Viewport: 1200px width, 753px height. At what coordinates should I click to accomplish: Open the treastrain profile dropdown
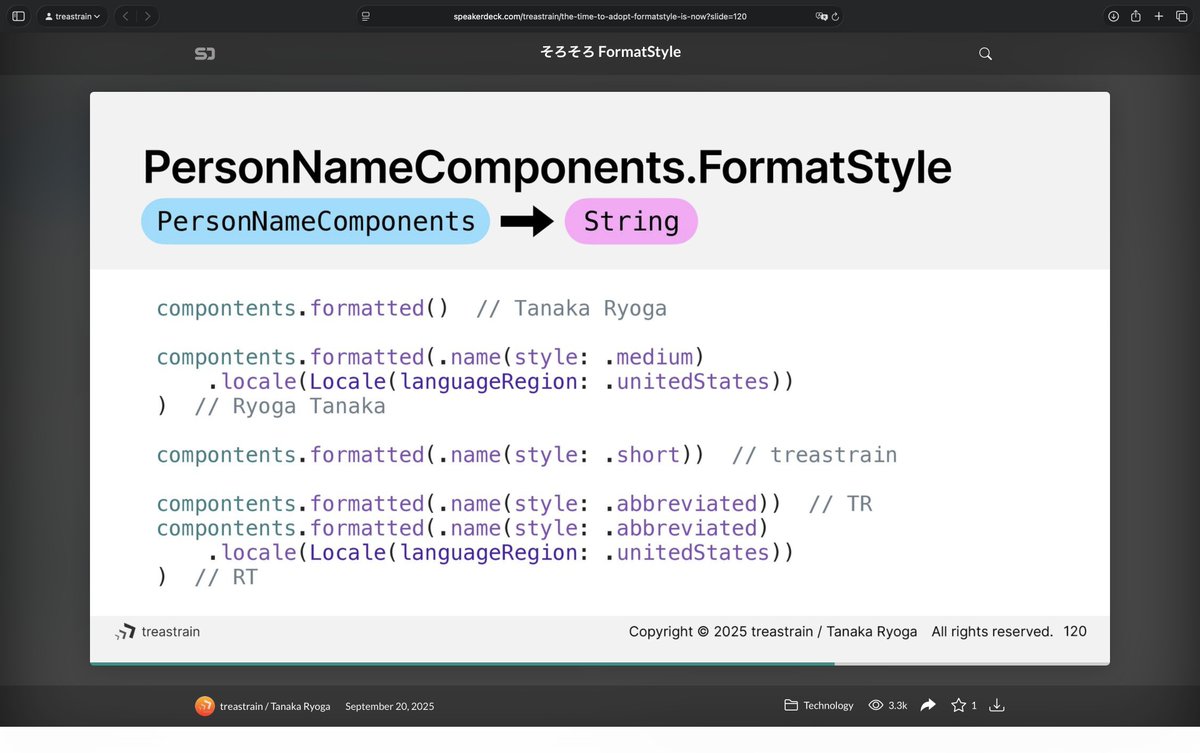[x=73, y=16]
